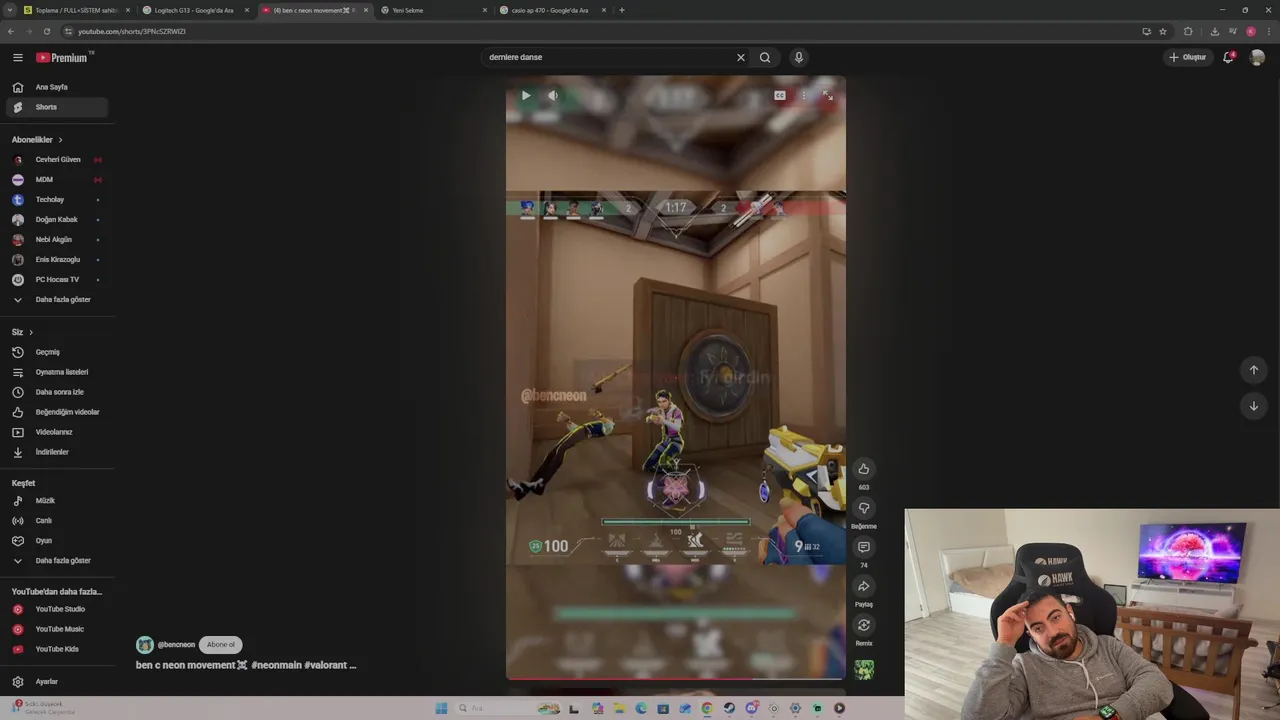Viewport: 1280px width, 720px height.
Task: Go to the next Short
Action: coord(1253,406)
